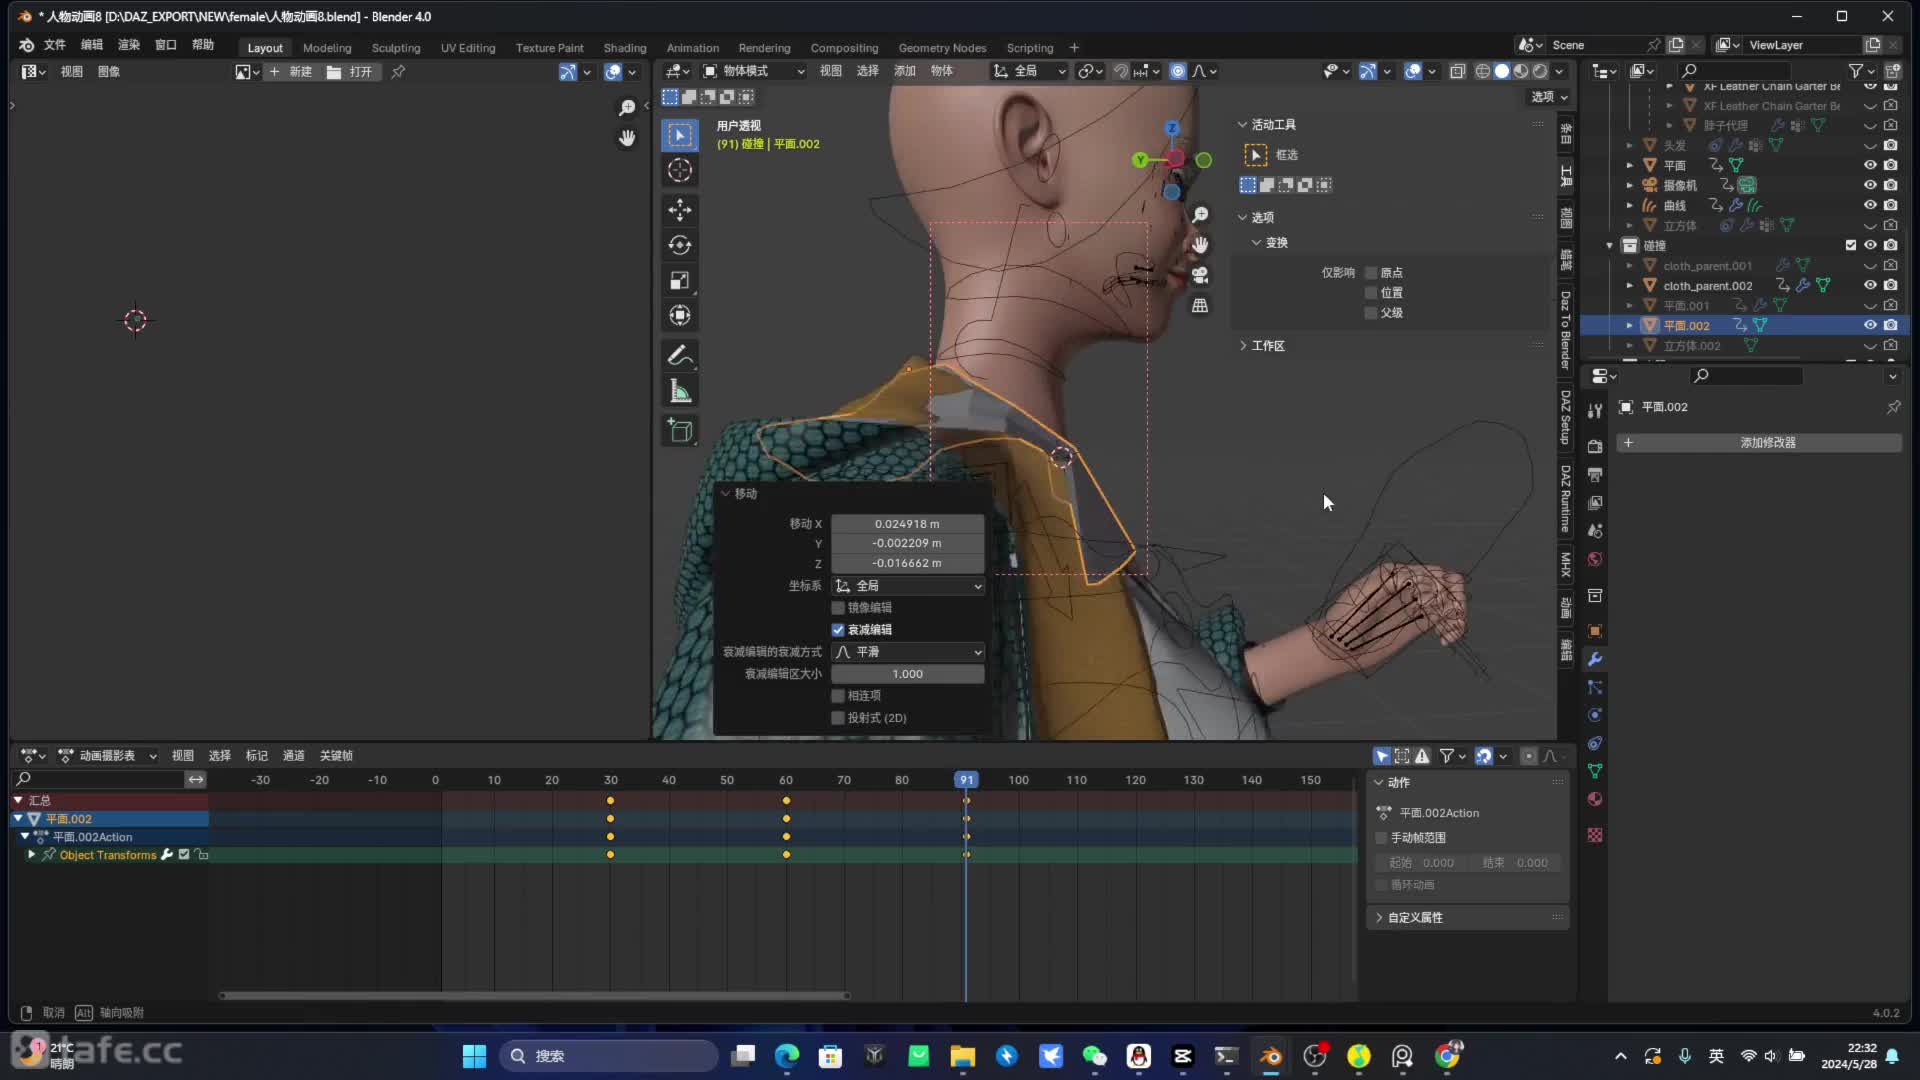Viewport: 1920px width, 1080px height.
Task: Open the Physics properties tab
Action: tap(1595, 715)
